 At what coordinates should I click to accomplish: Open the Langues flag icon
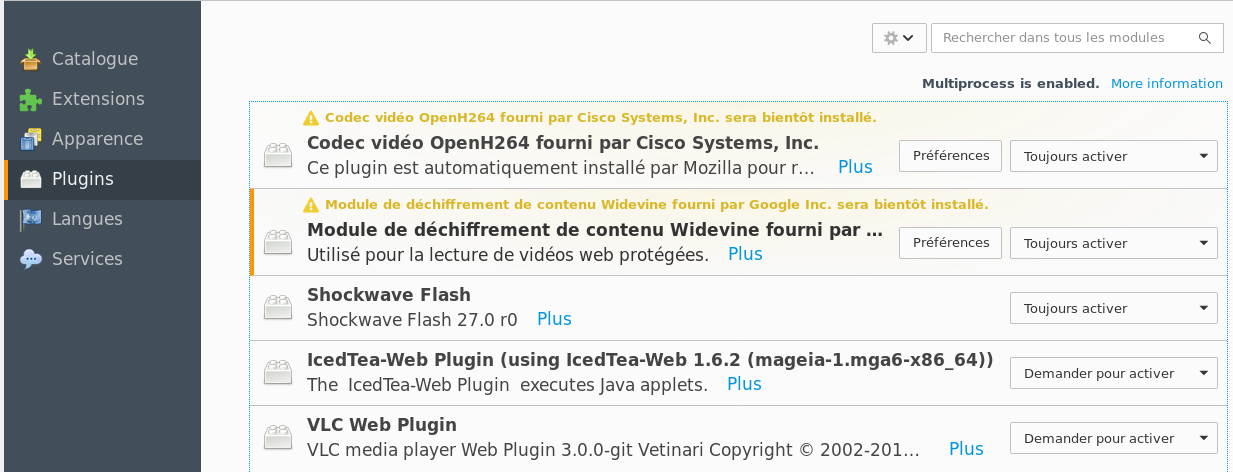(x=31, y=219)
